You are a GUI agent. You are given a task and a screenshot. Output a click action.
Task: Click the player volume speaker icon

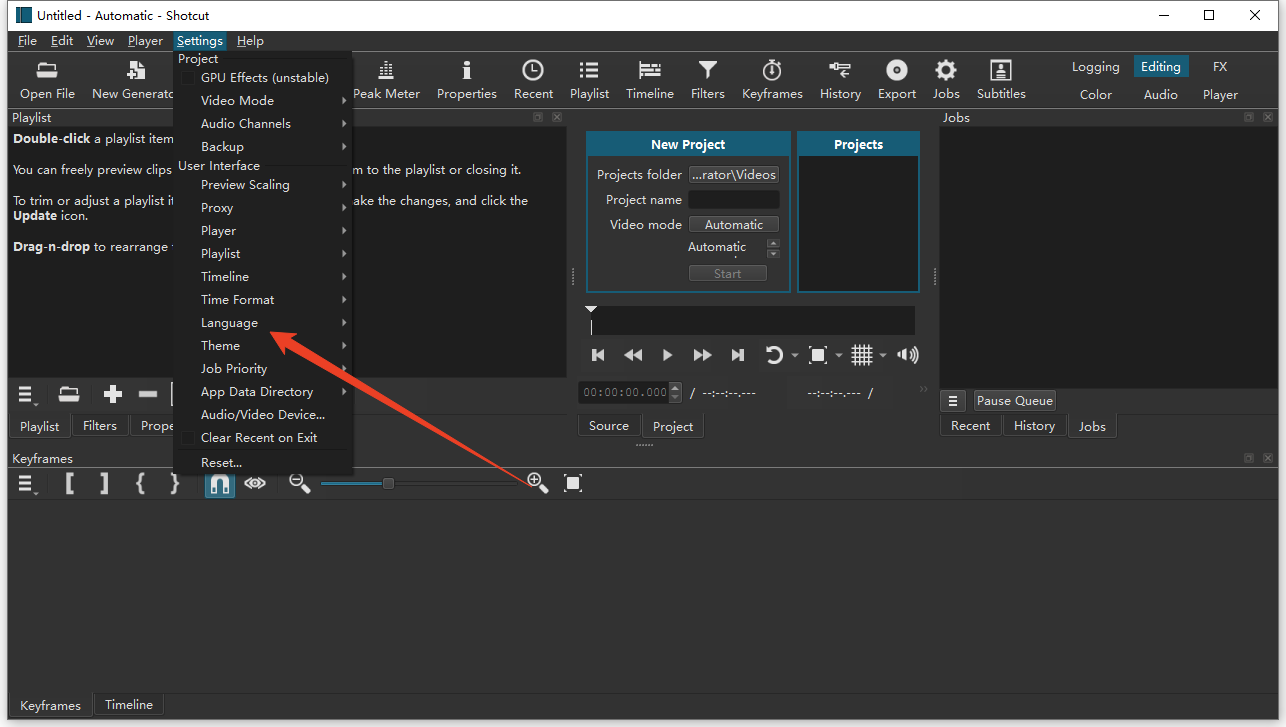[908, 355]
